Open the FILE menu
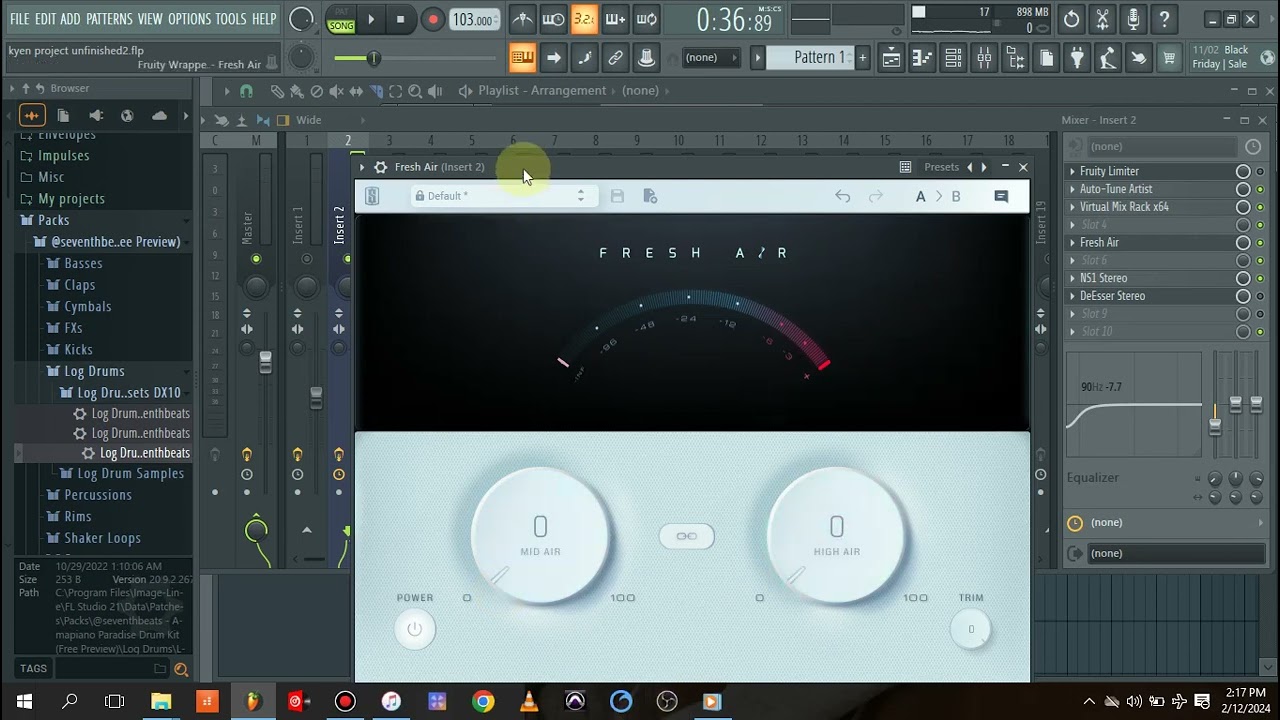Screen dimensions: 1280x720 pos(19,19)
